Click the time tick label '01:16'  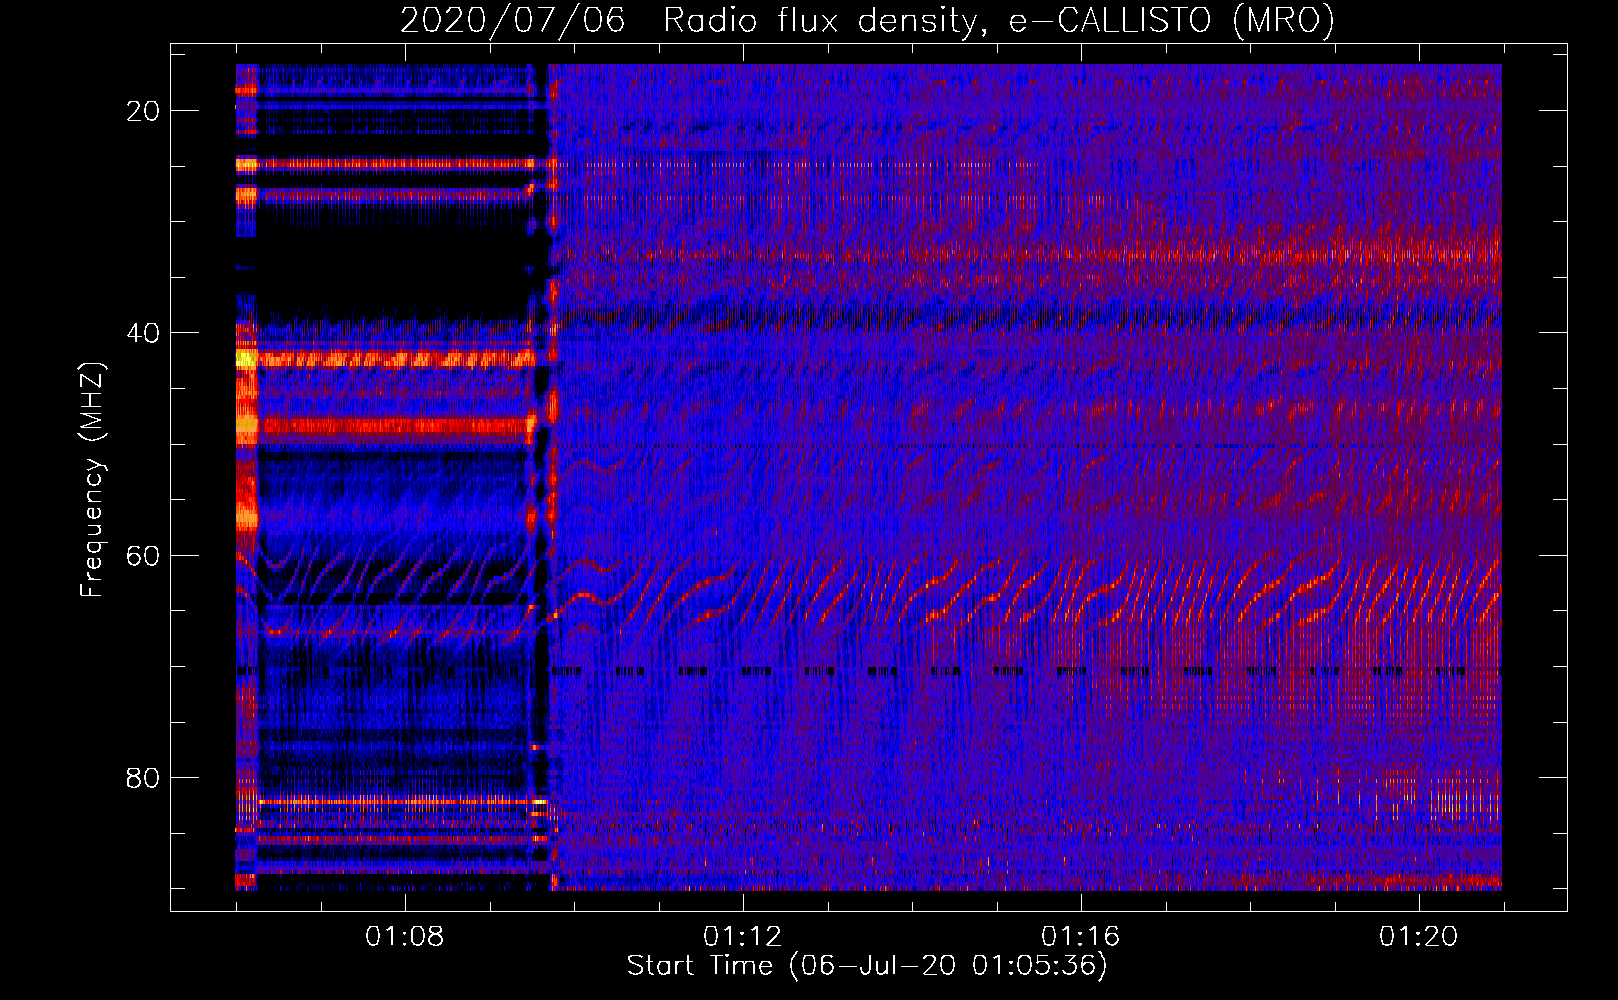1081,937
